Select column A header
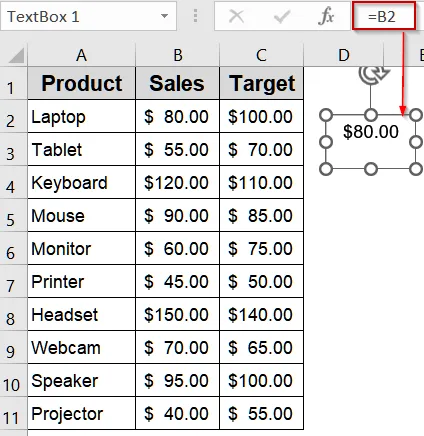 click(82, 55)
